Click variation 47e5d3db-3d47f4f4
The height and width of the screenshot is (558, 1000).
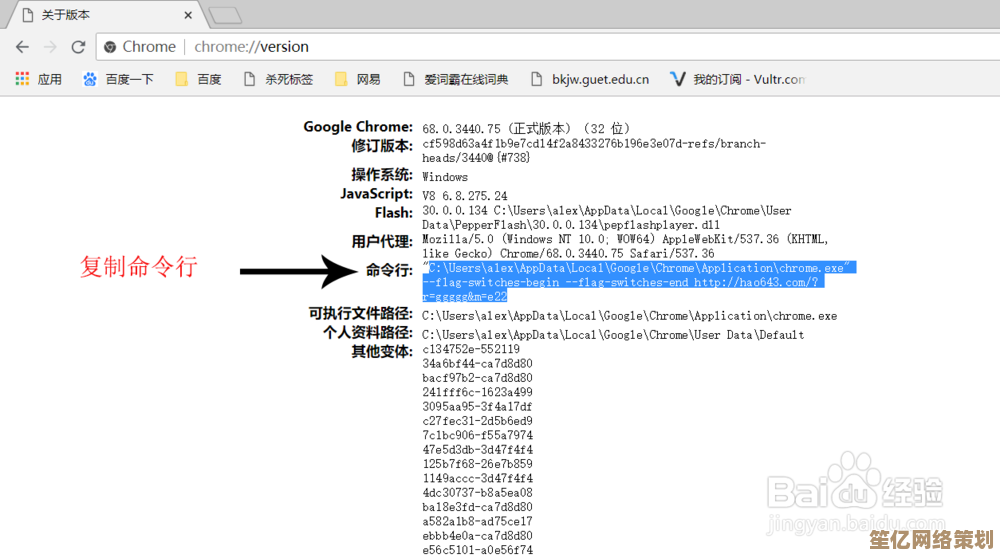point(477,450)
